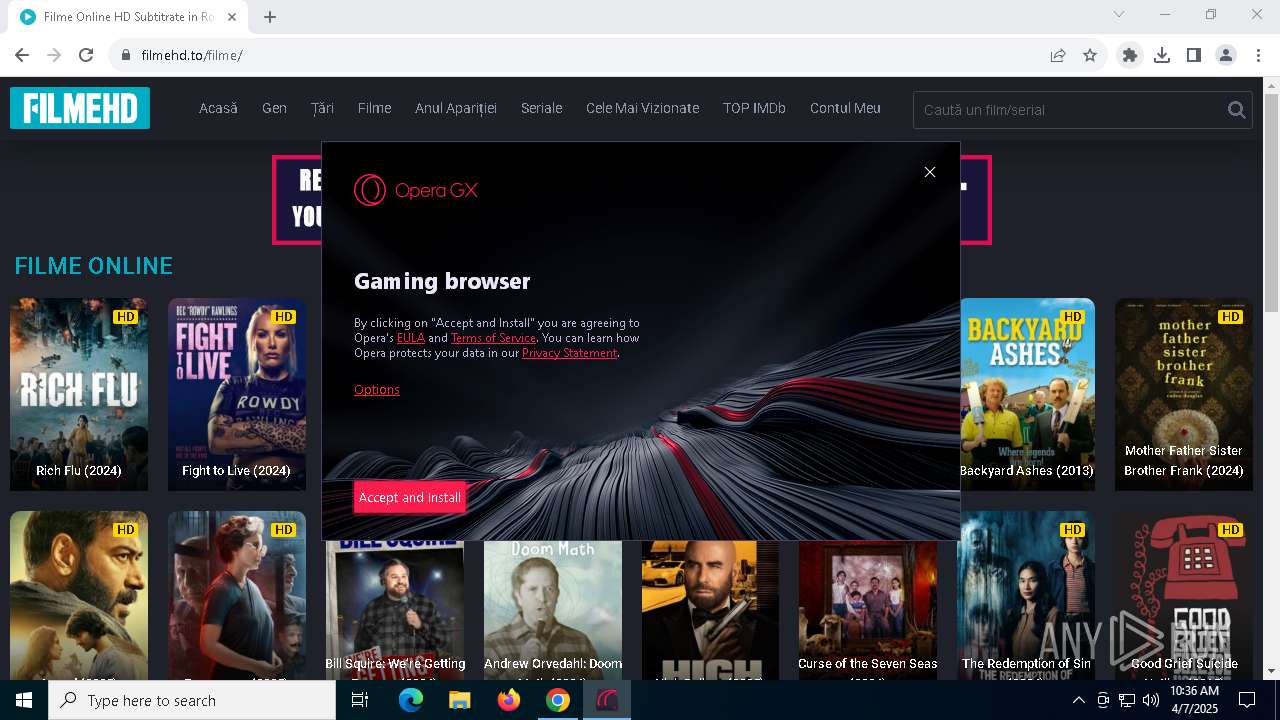Screen dimensions: 1280x720
Task: Open Contul Meu
Action: coord(845,108)
